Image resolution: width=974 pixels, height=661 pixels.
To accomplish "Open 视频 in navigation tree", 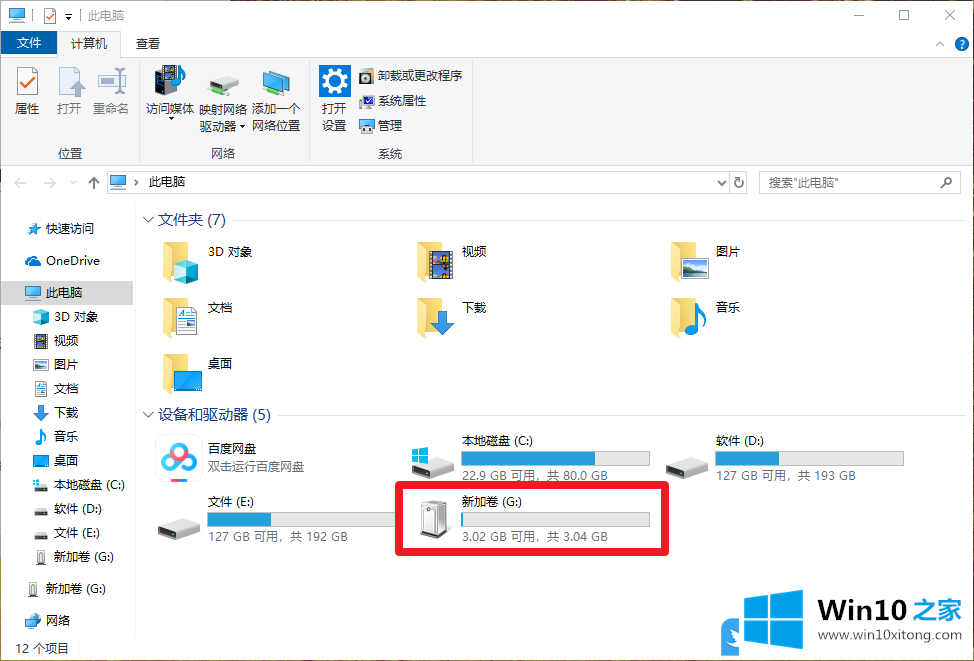I will (x=56, y=340).
